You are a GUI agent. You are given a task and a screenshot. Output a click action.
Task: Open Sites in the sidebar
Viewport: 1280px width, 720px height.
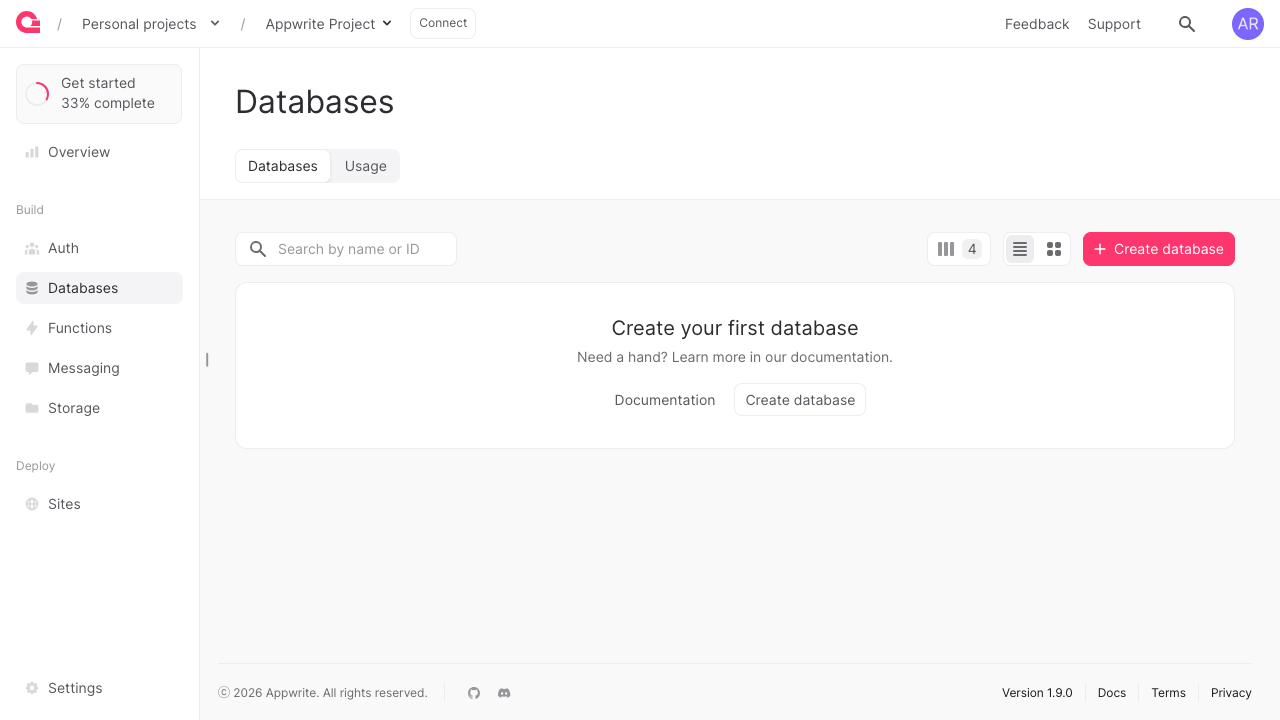(99, 504)
